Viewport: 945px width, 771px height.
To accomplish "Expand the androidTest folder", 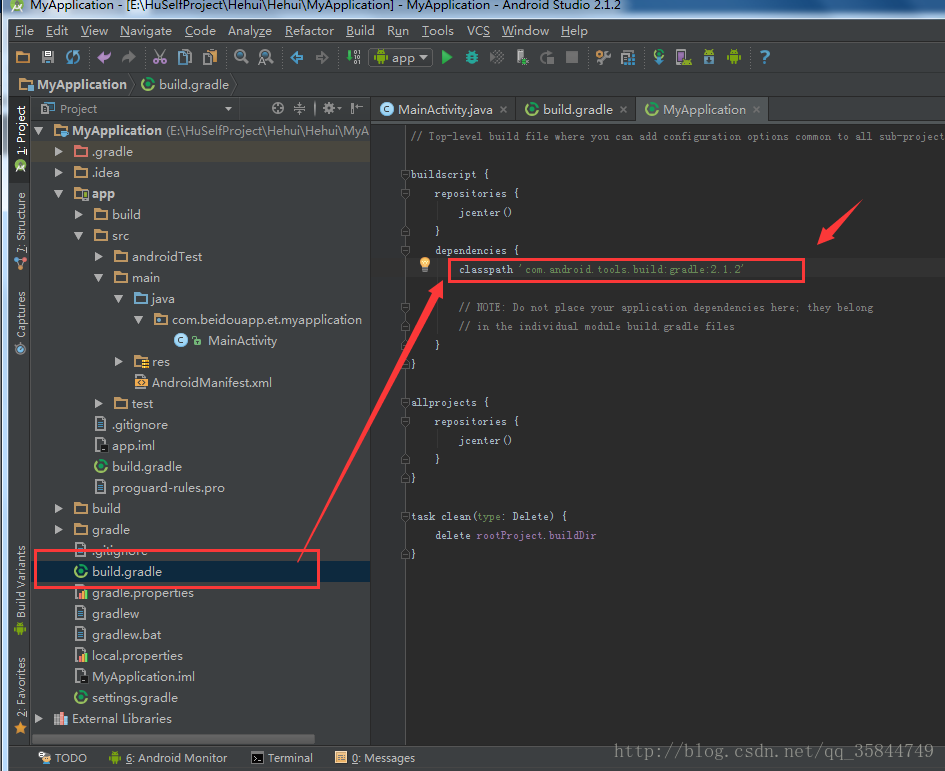I will click(x=99, y=257).
